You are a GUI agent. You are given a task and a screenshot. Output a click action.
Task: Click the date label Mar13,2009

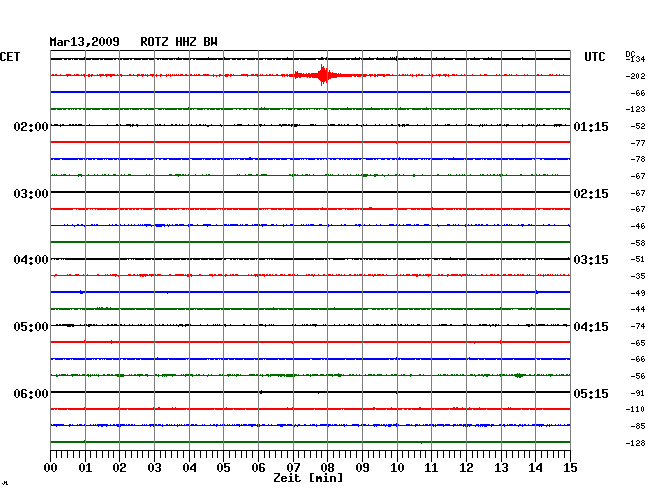[84, 42]
